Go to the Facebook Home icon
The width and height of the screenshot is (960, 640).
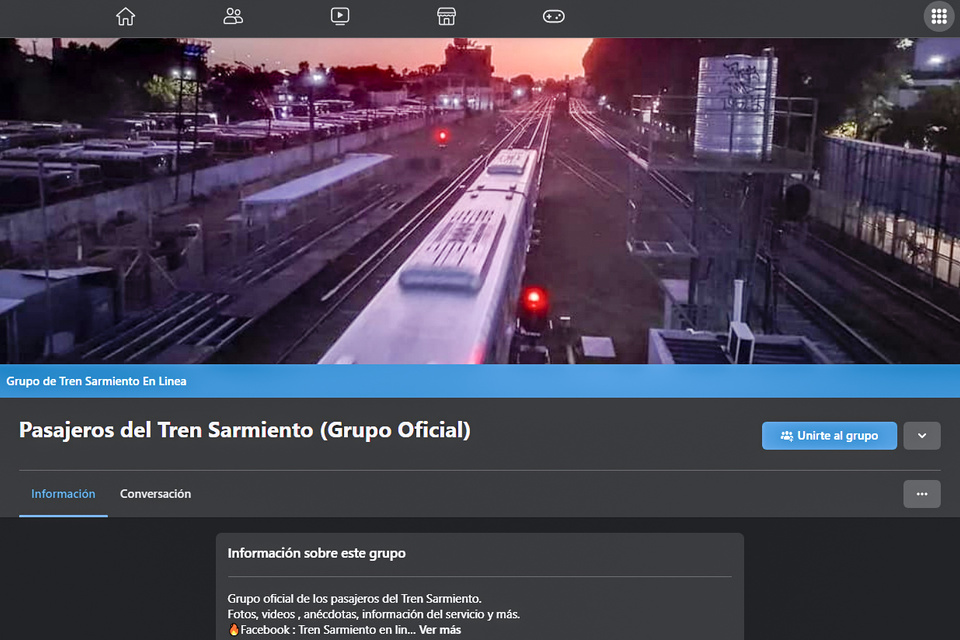coord(125,16)
